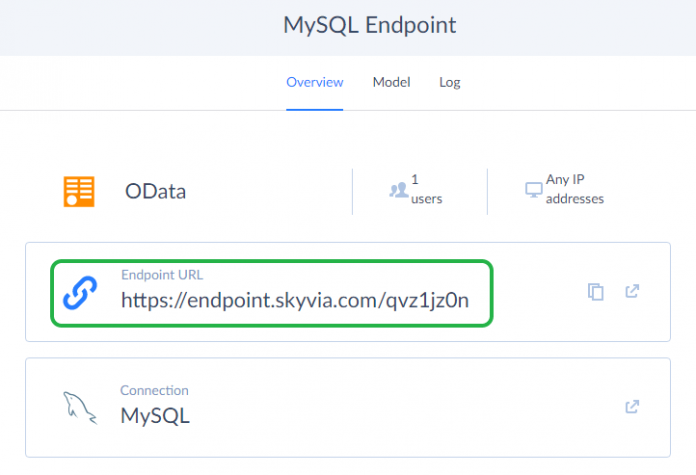696x475 pixels.
Task: Open the endpoint URL in new window
Action: (632, 291)
